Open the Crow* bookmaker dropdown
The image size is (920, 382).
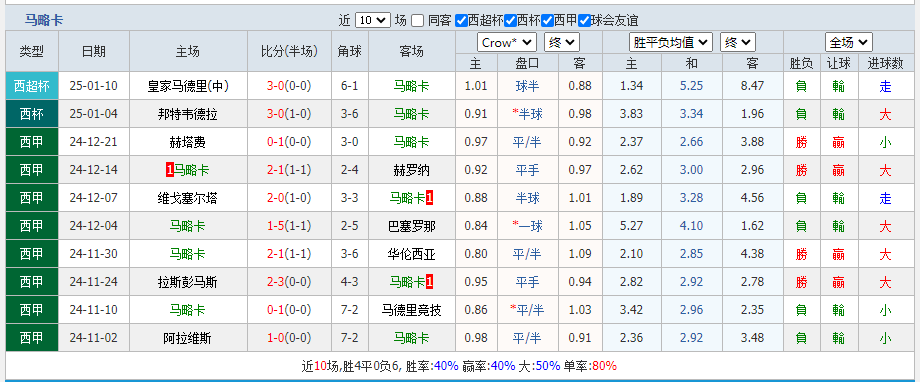pos(507,42)
